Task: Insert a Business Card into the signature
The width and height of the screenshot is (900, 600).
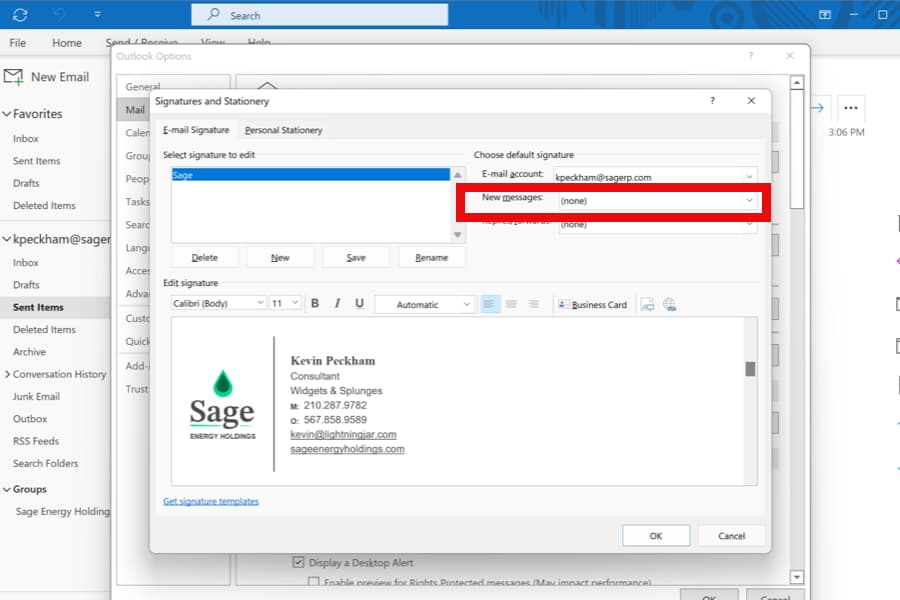Action: 594,304
